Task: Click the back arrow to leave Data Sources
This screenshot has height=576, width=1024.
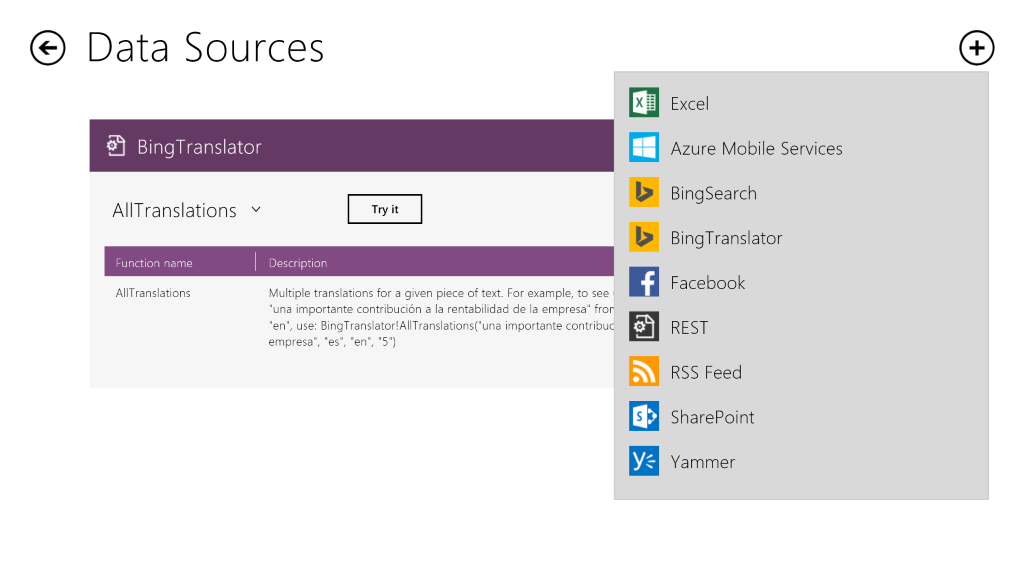Action: 47,47
